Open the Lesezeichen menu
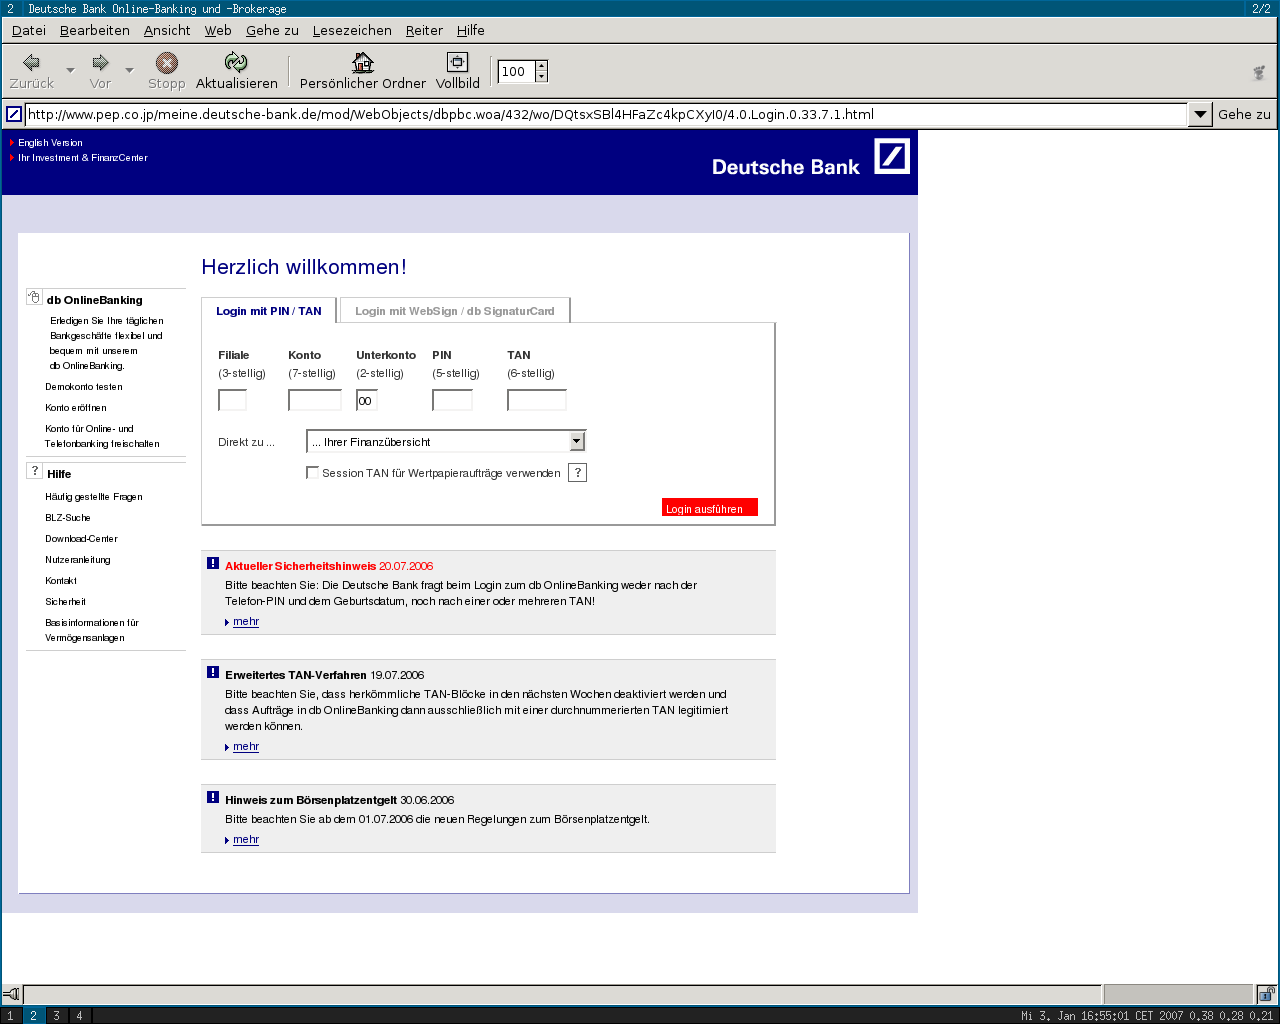 click(x=352, y=30)
